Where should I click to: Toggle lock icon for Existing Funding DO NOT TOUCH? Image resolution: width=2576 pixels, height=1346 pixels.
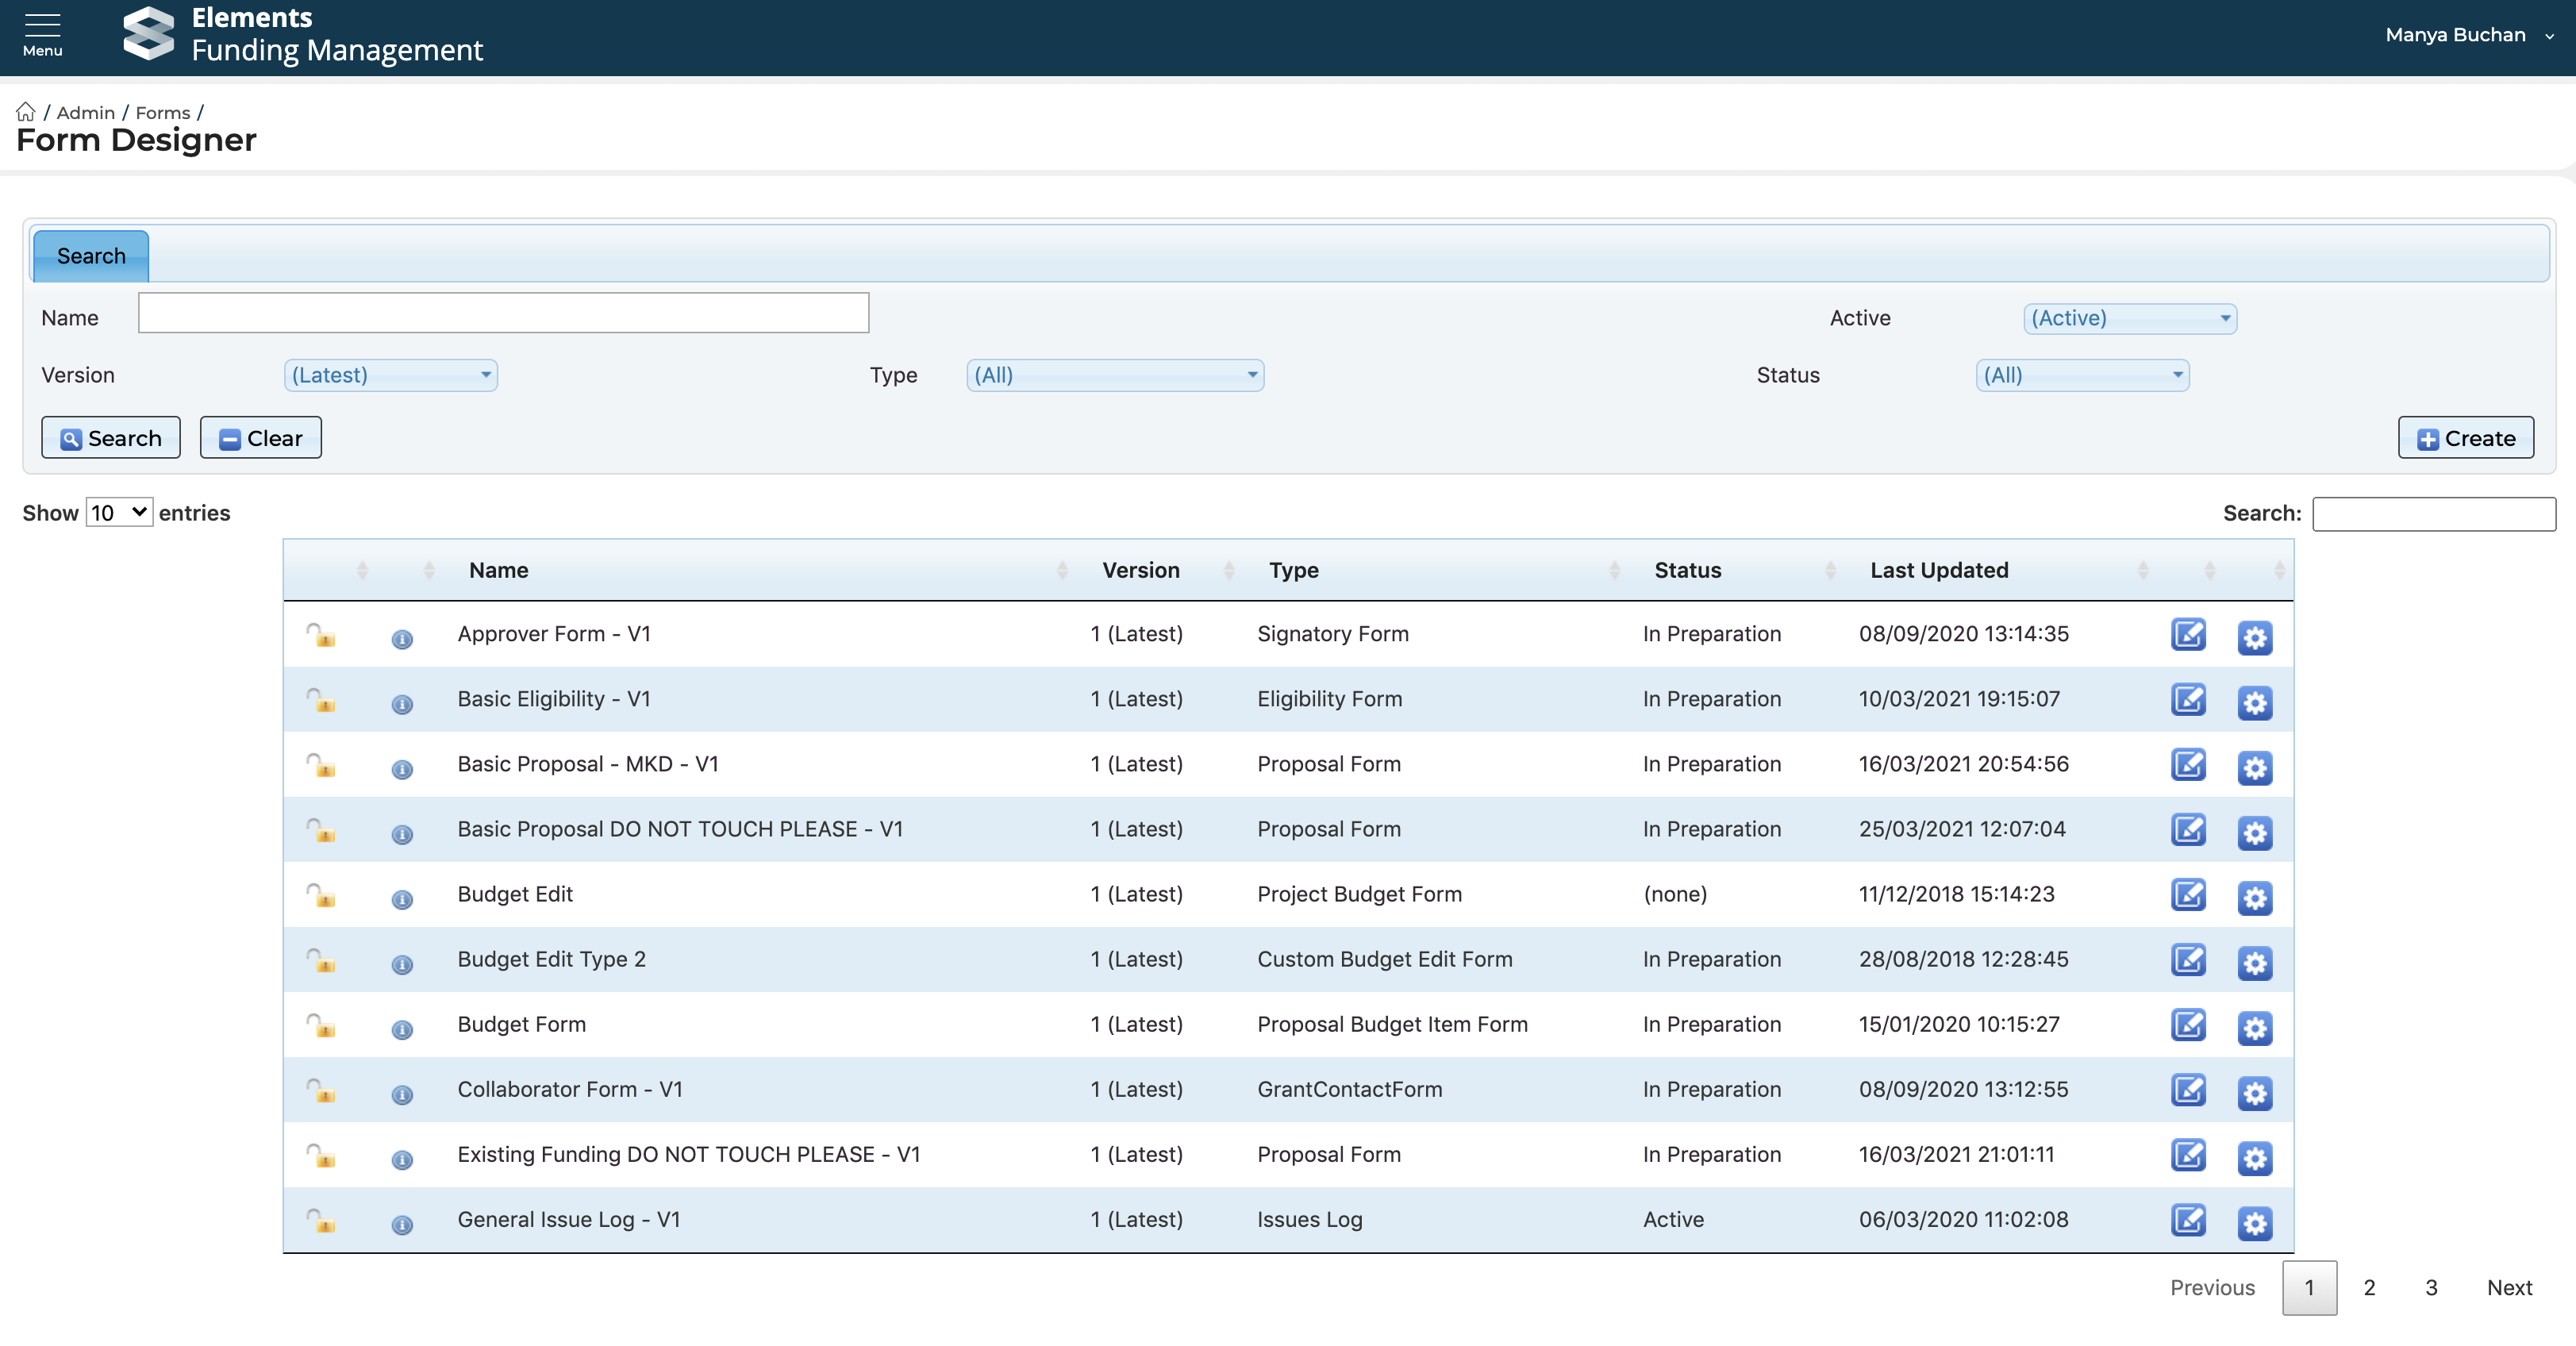pos(320,1156)
